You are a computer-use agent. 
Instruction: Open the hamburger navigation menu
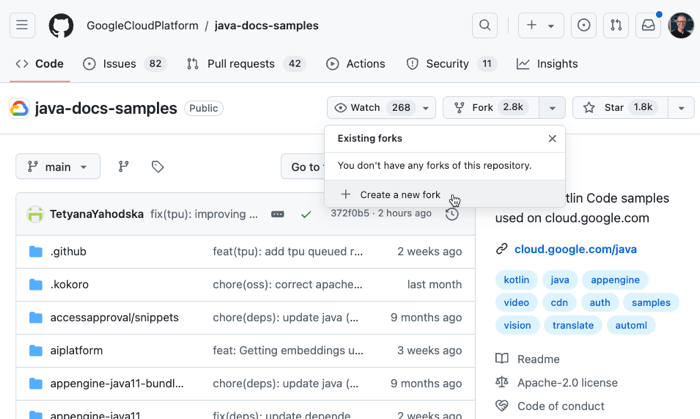(x=22, y=26)
